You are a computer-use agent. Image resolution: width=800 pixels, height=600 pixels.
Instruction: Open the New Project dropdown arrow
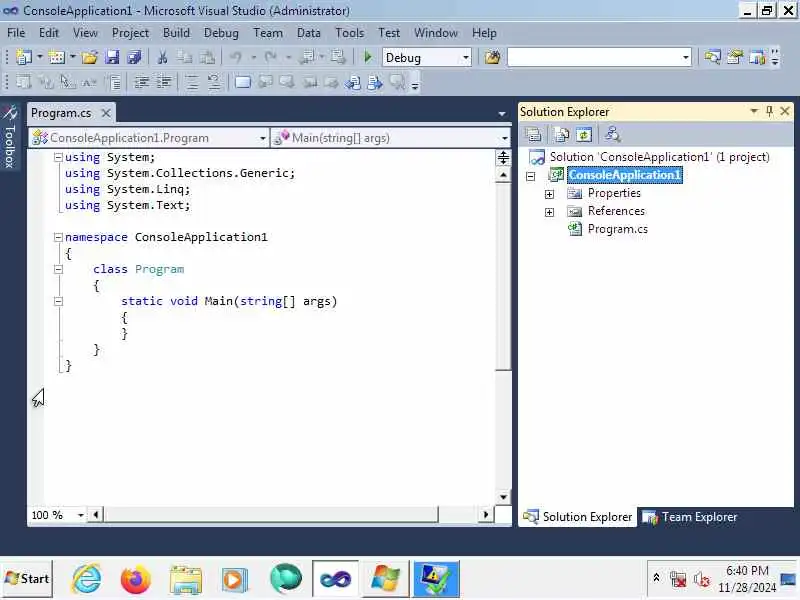(39, 57)
